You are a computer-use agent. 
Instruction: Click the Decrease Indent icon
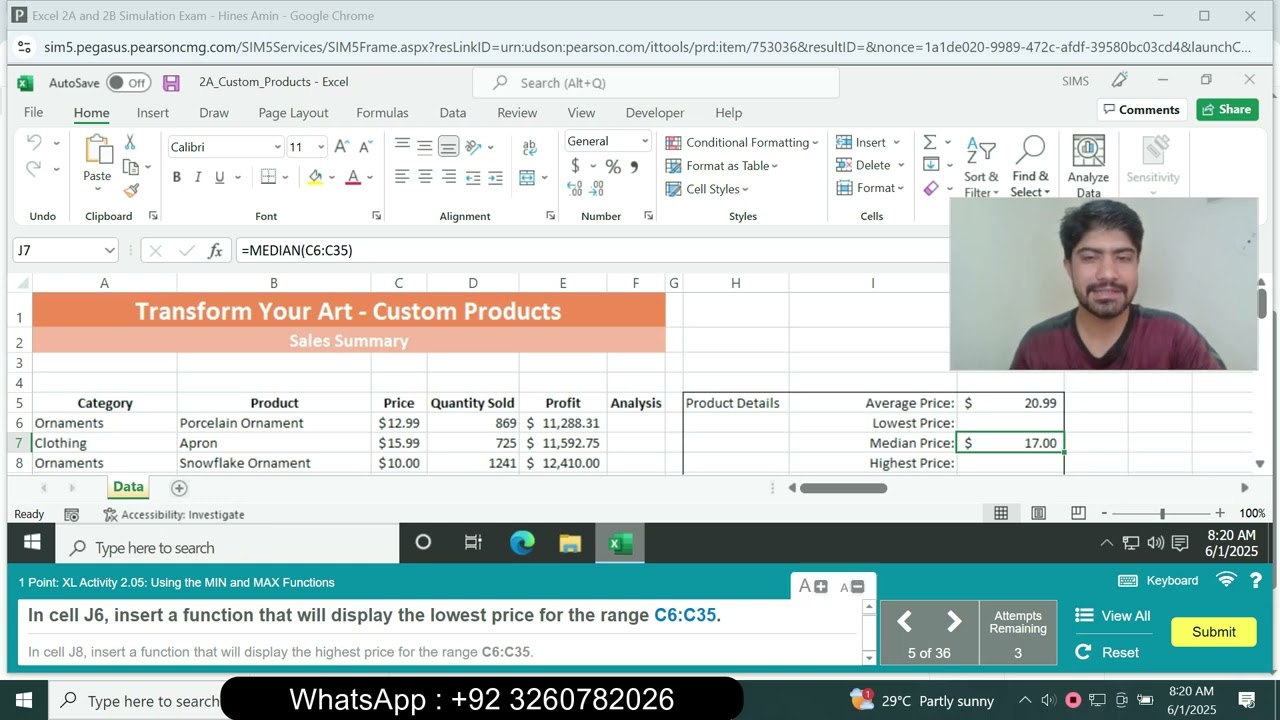473,177
